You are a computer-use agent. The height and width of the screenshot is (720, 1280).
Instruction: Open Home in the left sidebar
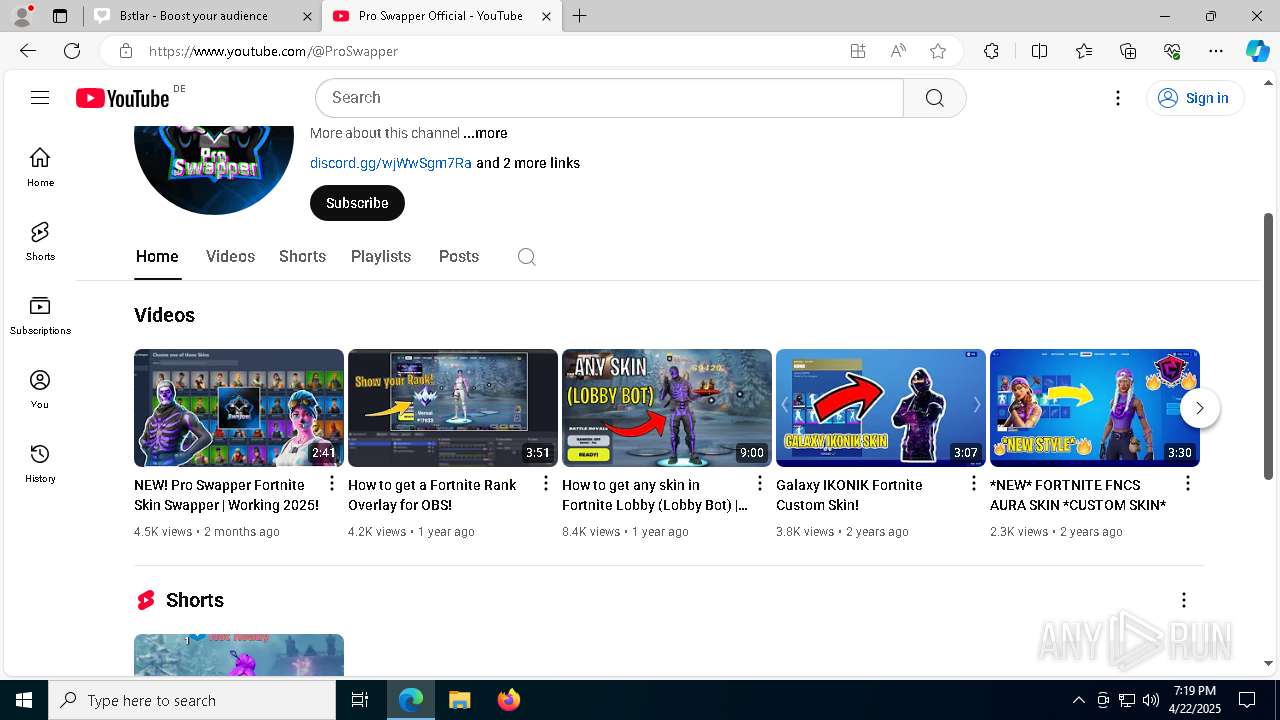click(40, 167)
